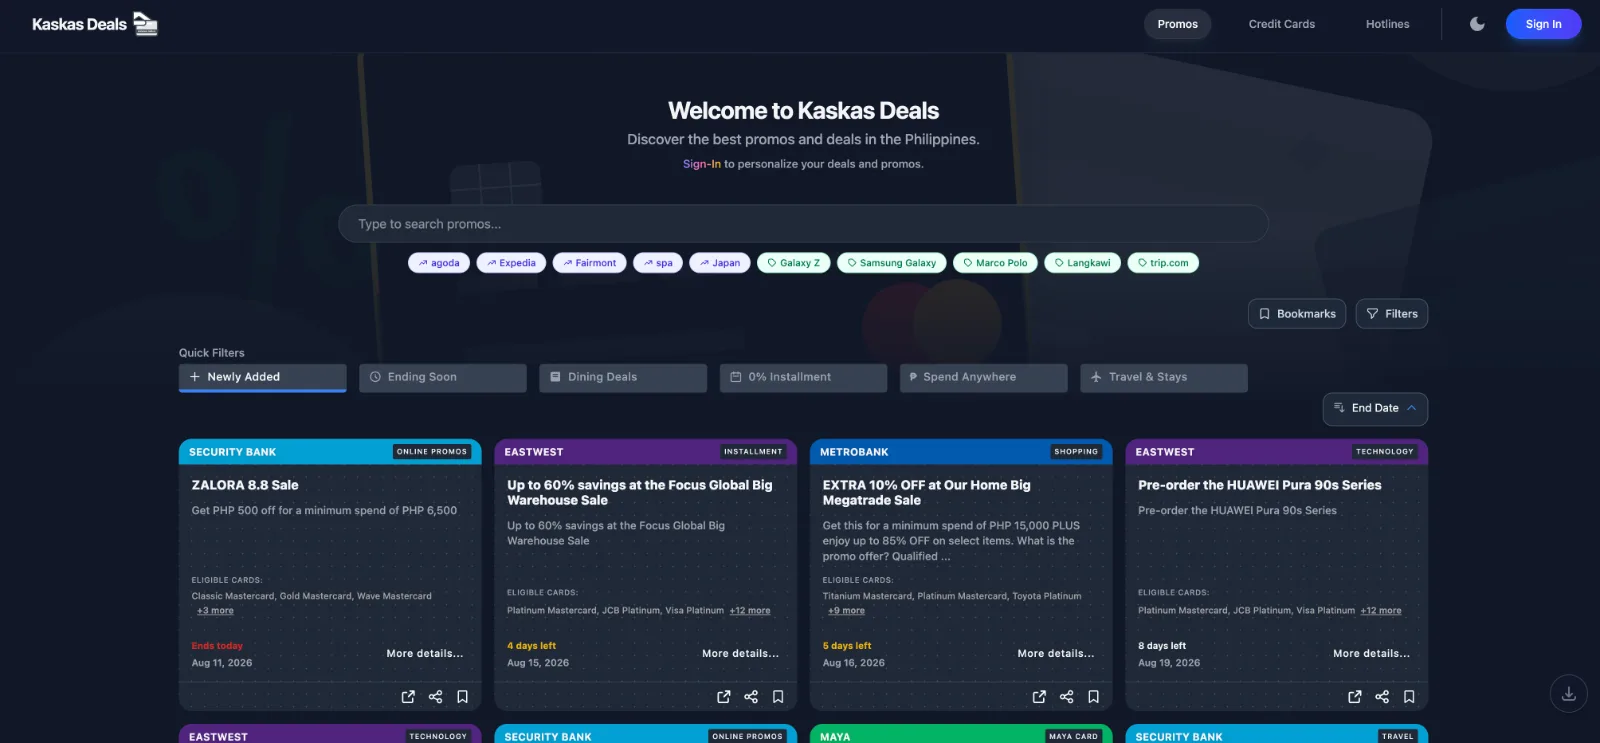Open the Filters panel
1600x743 pixels.
1392,314
